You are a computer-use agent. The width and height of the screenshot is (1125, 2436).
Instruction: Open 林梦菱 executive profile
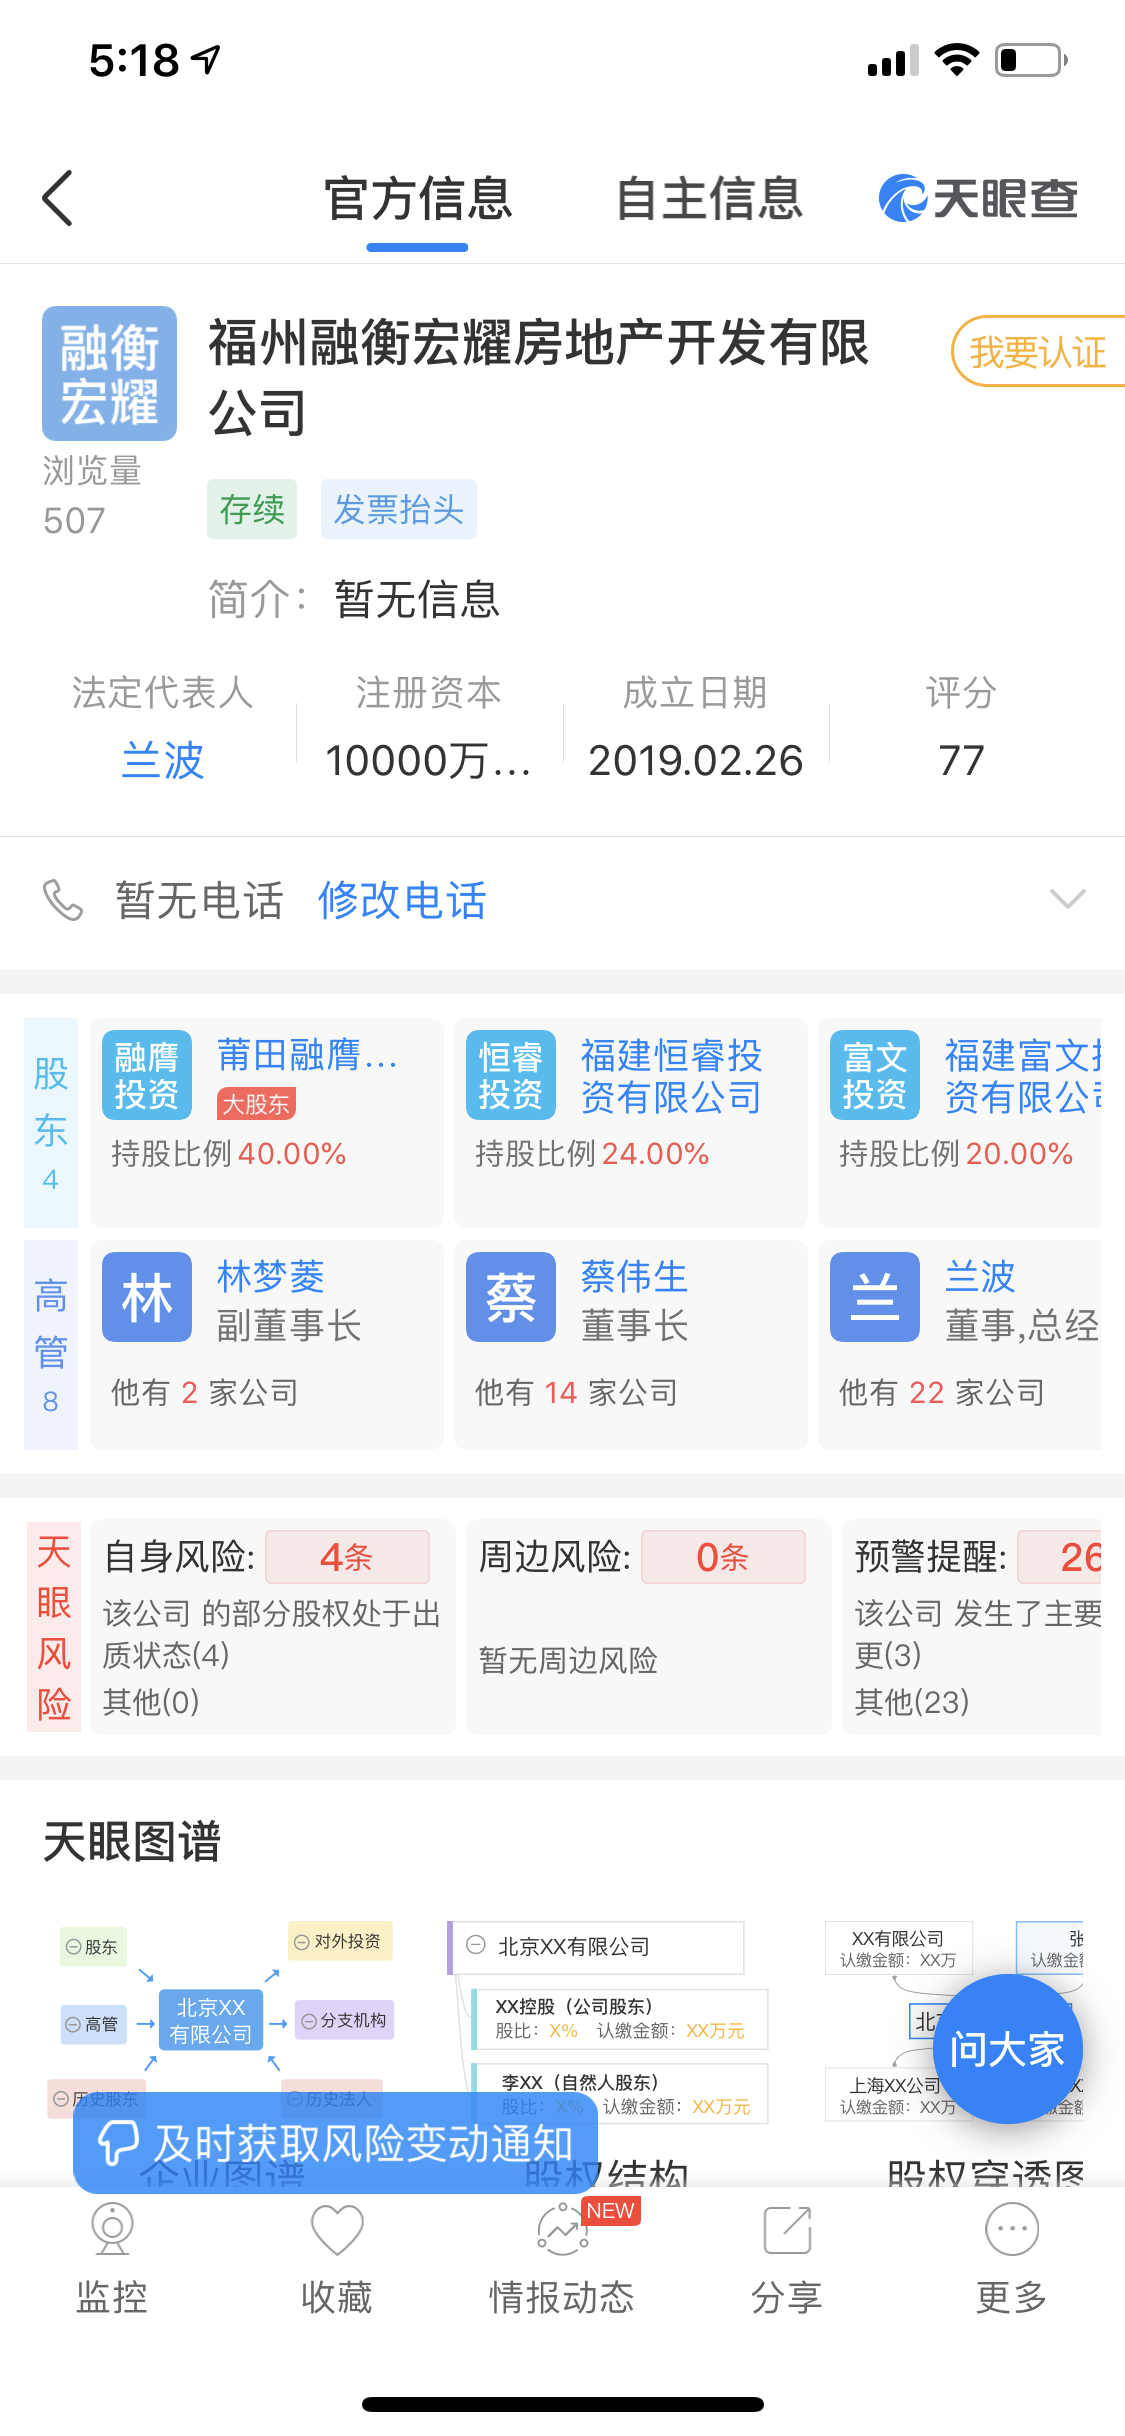click(271, 1277)
